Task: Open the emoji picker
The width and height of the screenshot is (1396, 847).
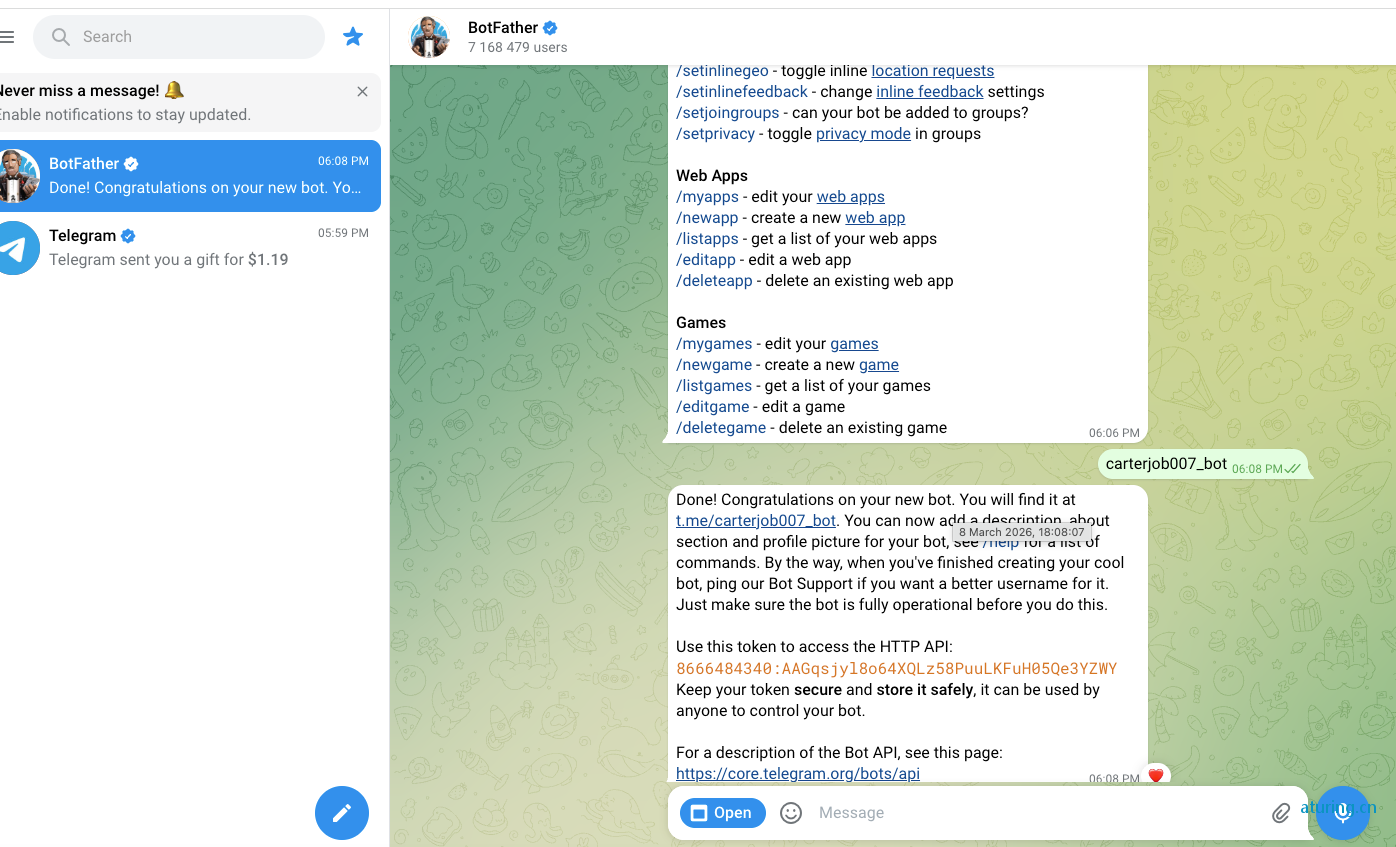Action: tap(791, 813)
